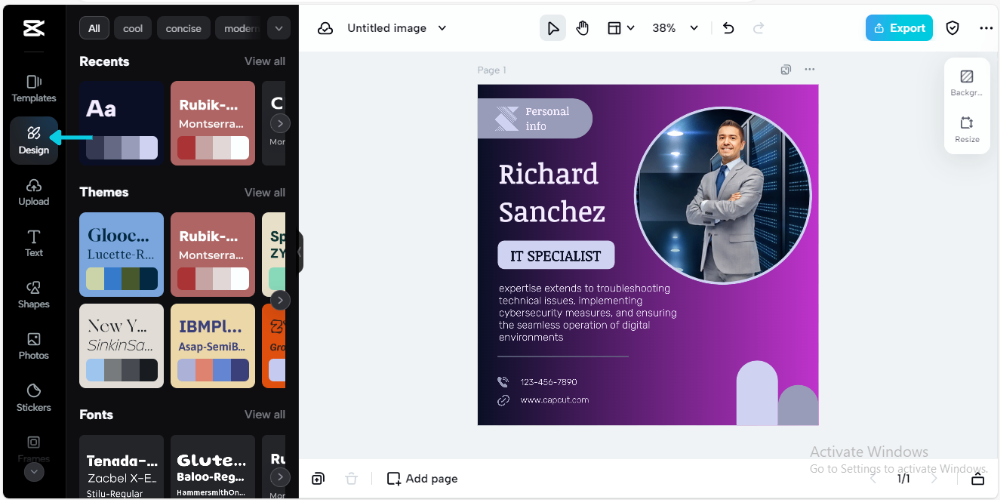The image size is (1000, 500).
Task: Open the layers panel icon at bottom right
Action: point(978,479)
